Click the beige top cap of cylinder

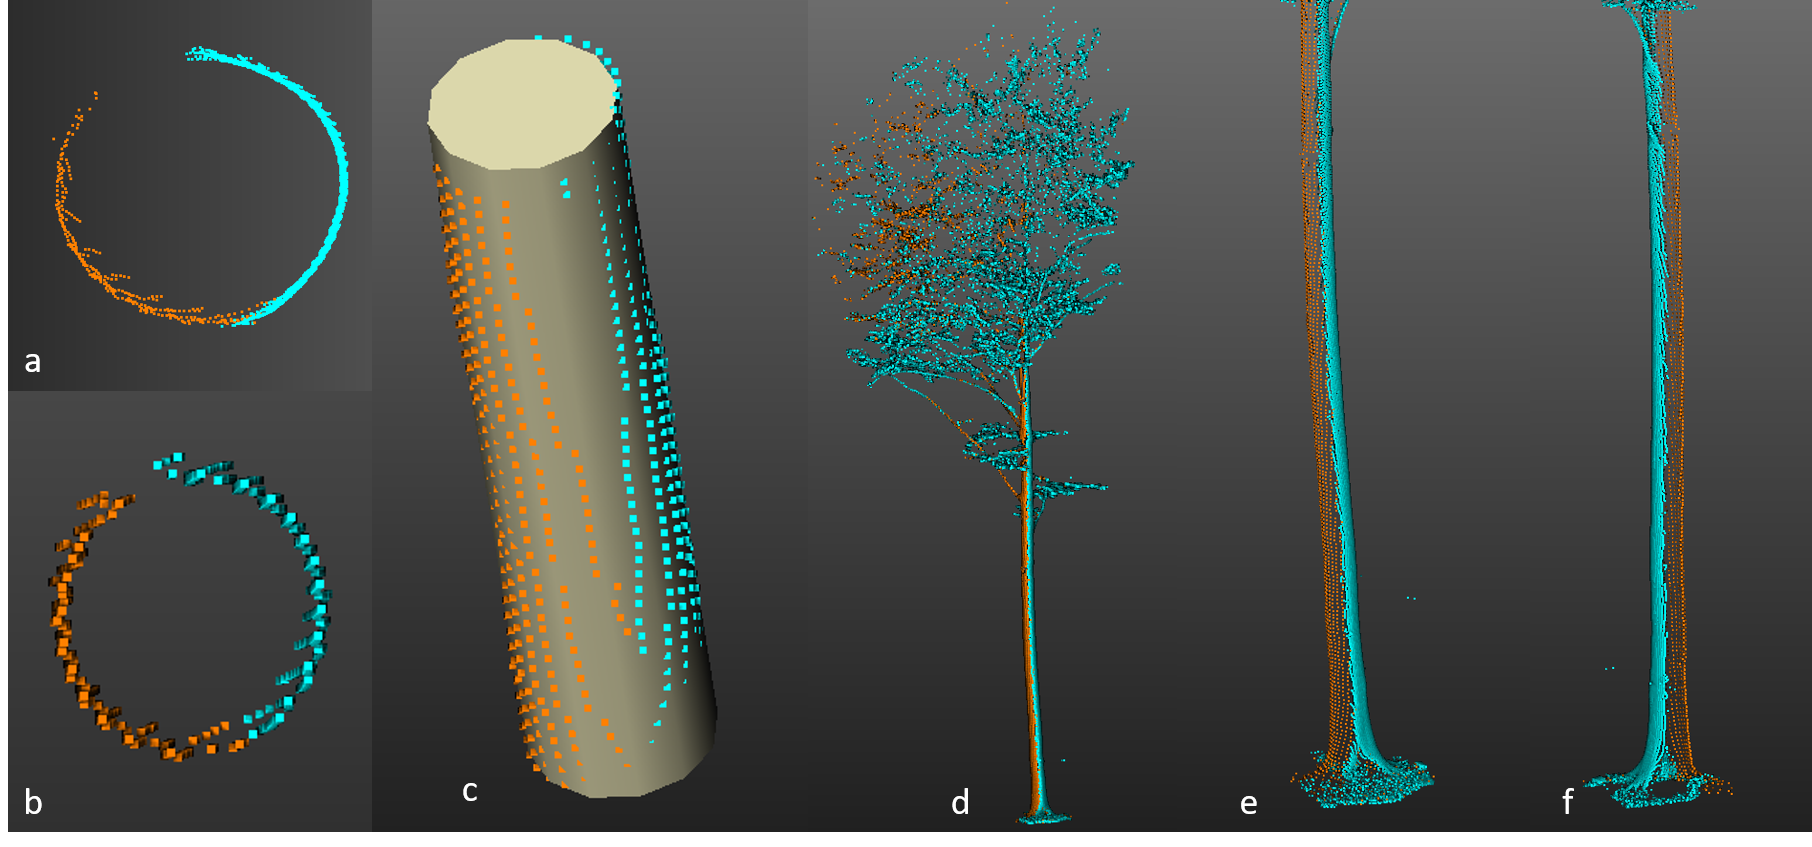[x=522, y=105]
